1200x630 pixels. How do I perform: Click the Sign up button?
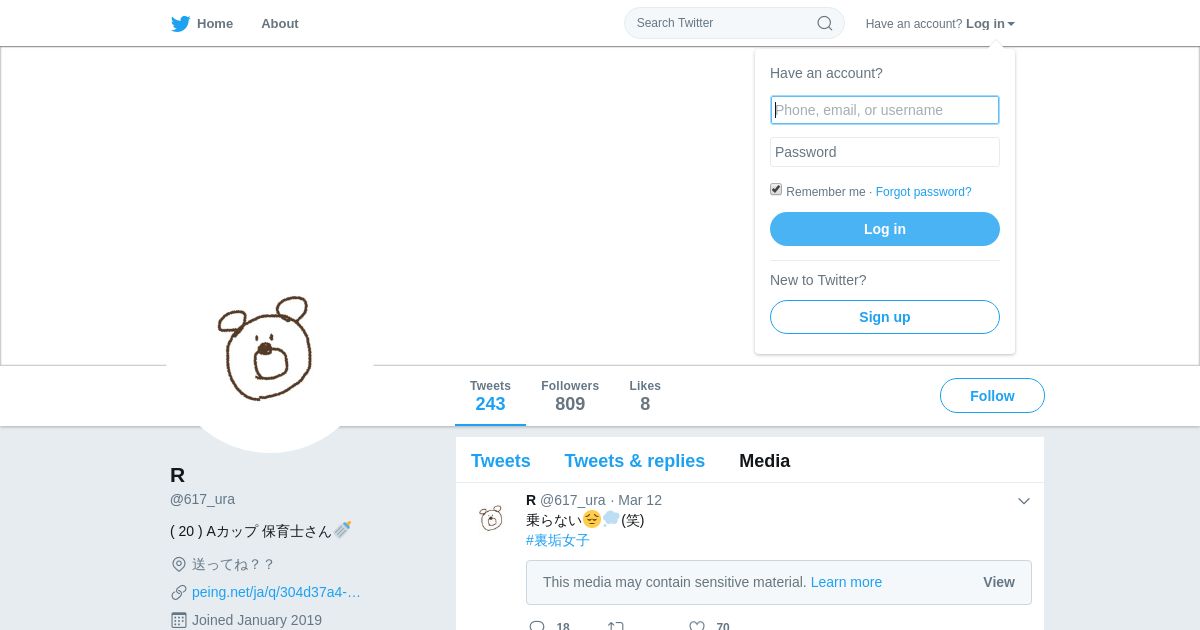point(885,317)
